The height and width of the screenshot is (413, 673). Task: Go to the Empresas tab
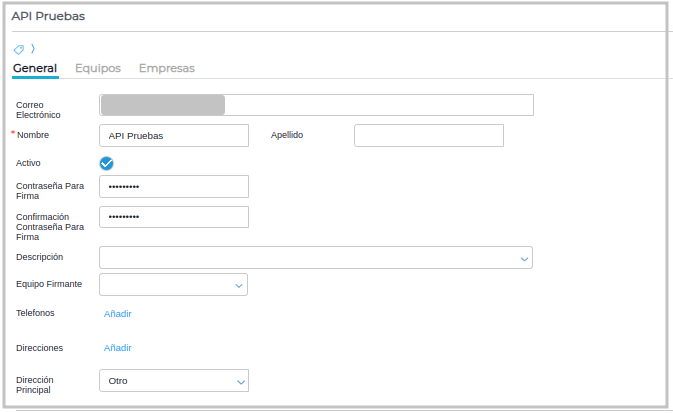pos(166,68)
